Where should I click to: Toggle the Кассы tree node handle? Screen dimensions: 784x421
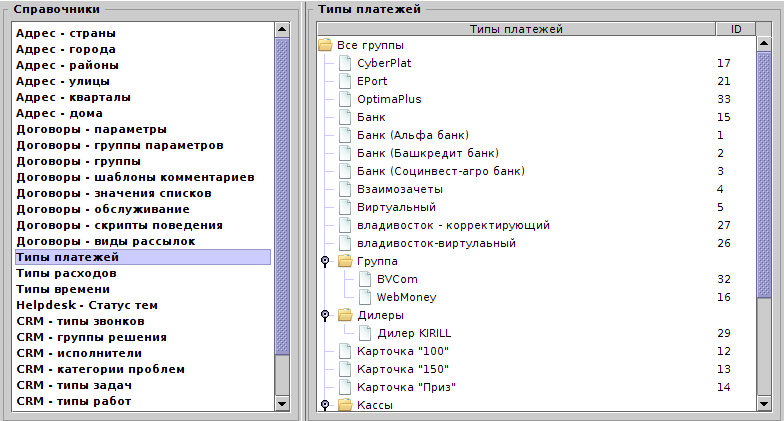point(325,405)
